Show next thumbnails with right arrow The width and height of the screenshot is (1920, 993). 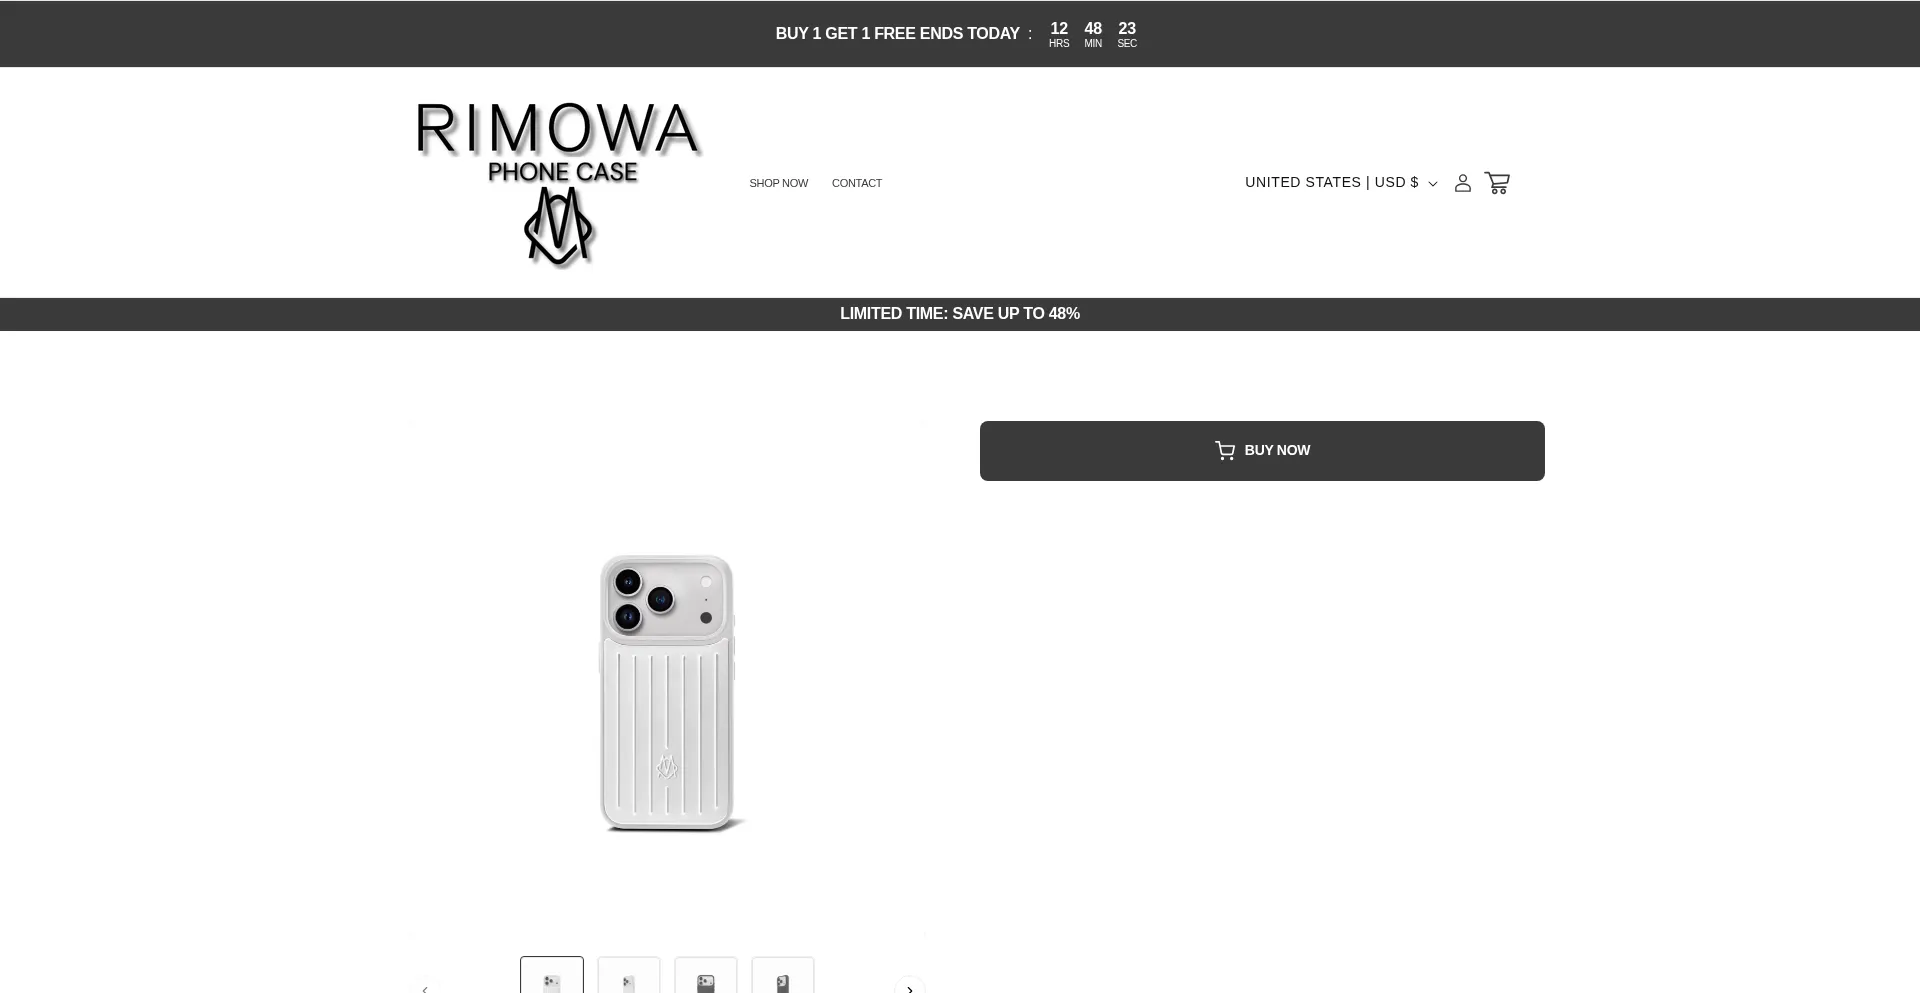pyautogui.click(x=909, y=986)
